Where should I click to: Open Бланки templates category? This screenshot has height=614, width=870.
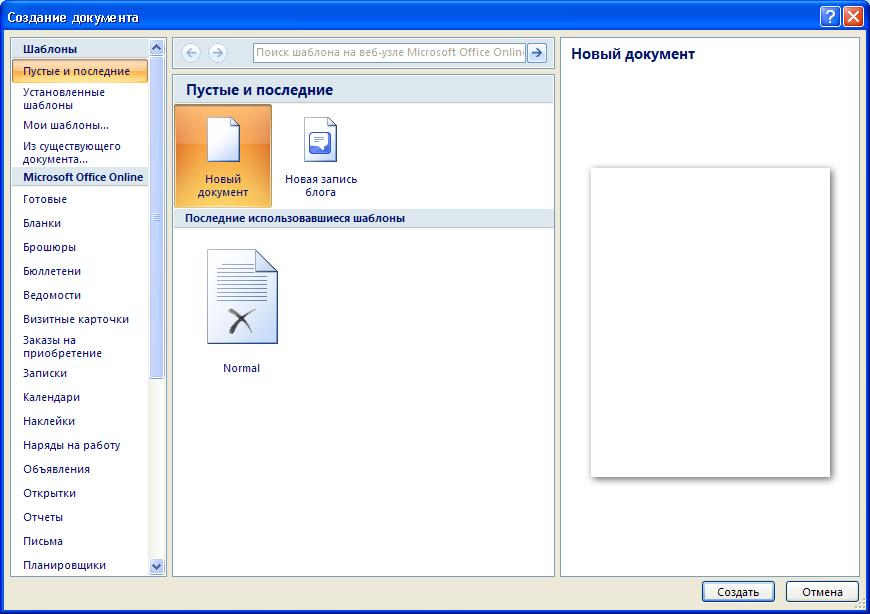[x=80, y=223]
